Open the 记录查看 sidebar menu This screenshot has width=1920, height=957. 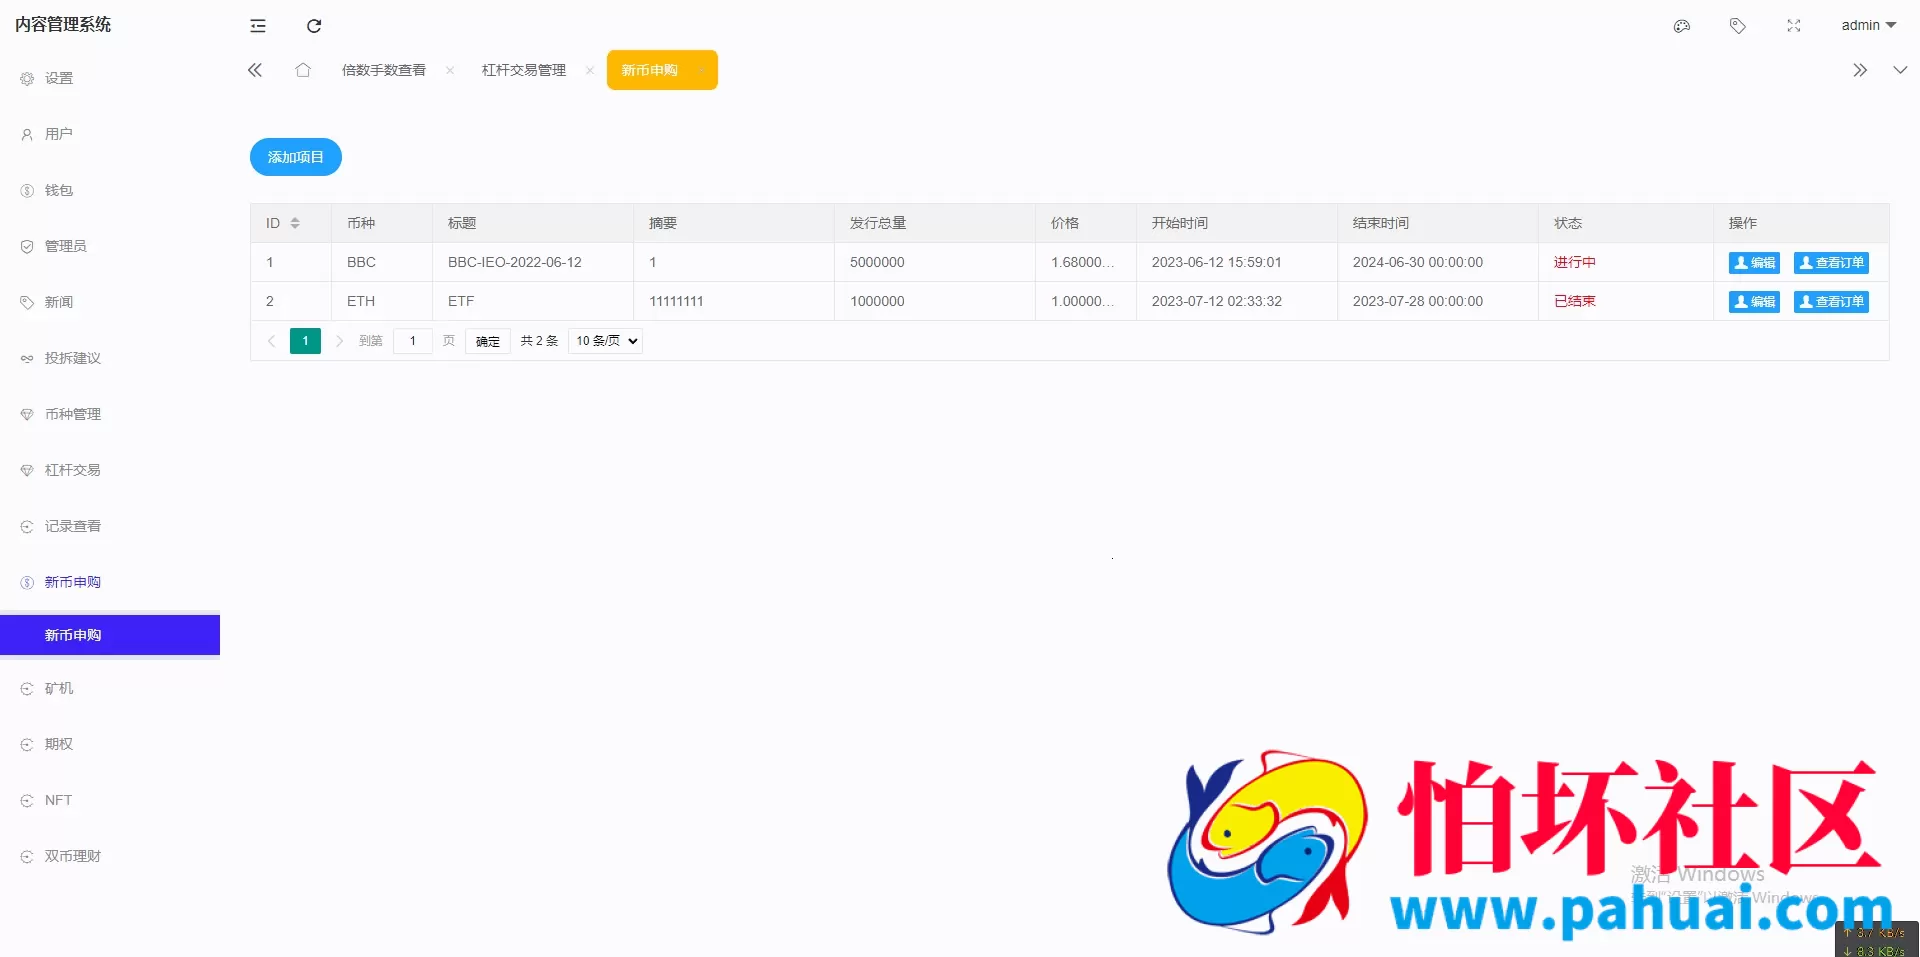coord(110,526)
